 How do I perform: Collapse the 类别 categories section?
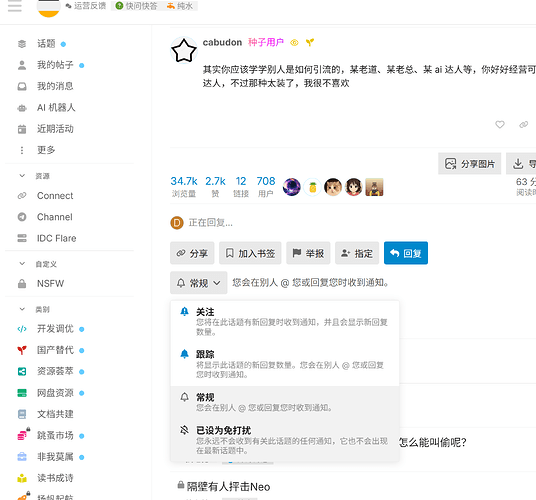[x=22, y=309]
